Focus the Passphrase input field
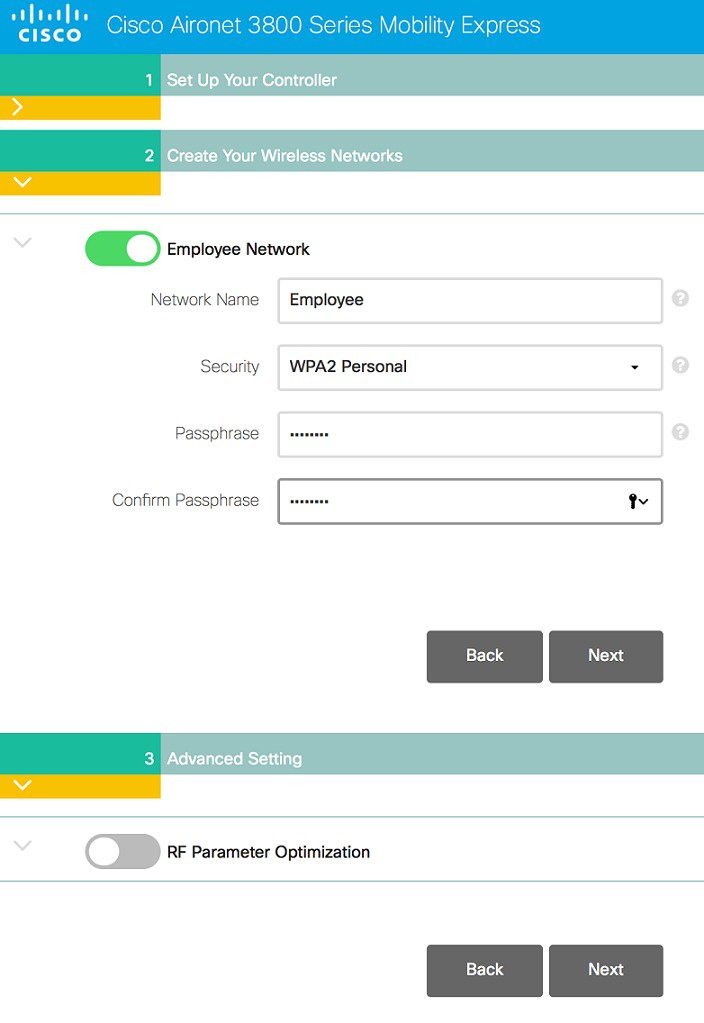The height and width of the screenshot is (1023, 704). (470, 434)
